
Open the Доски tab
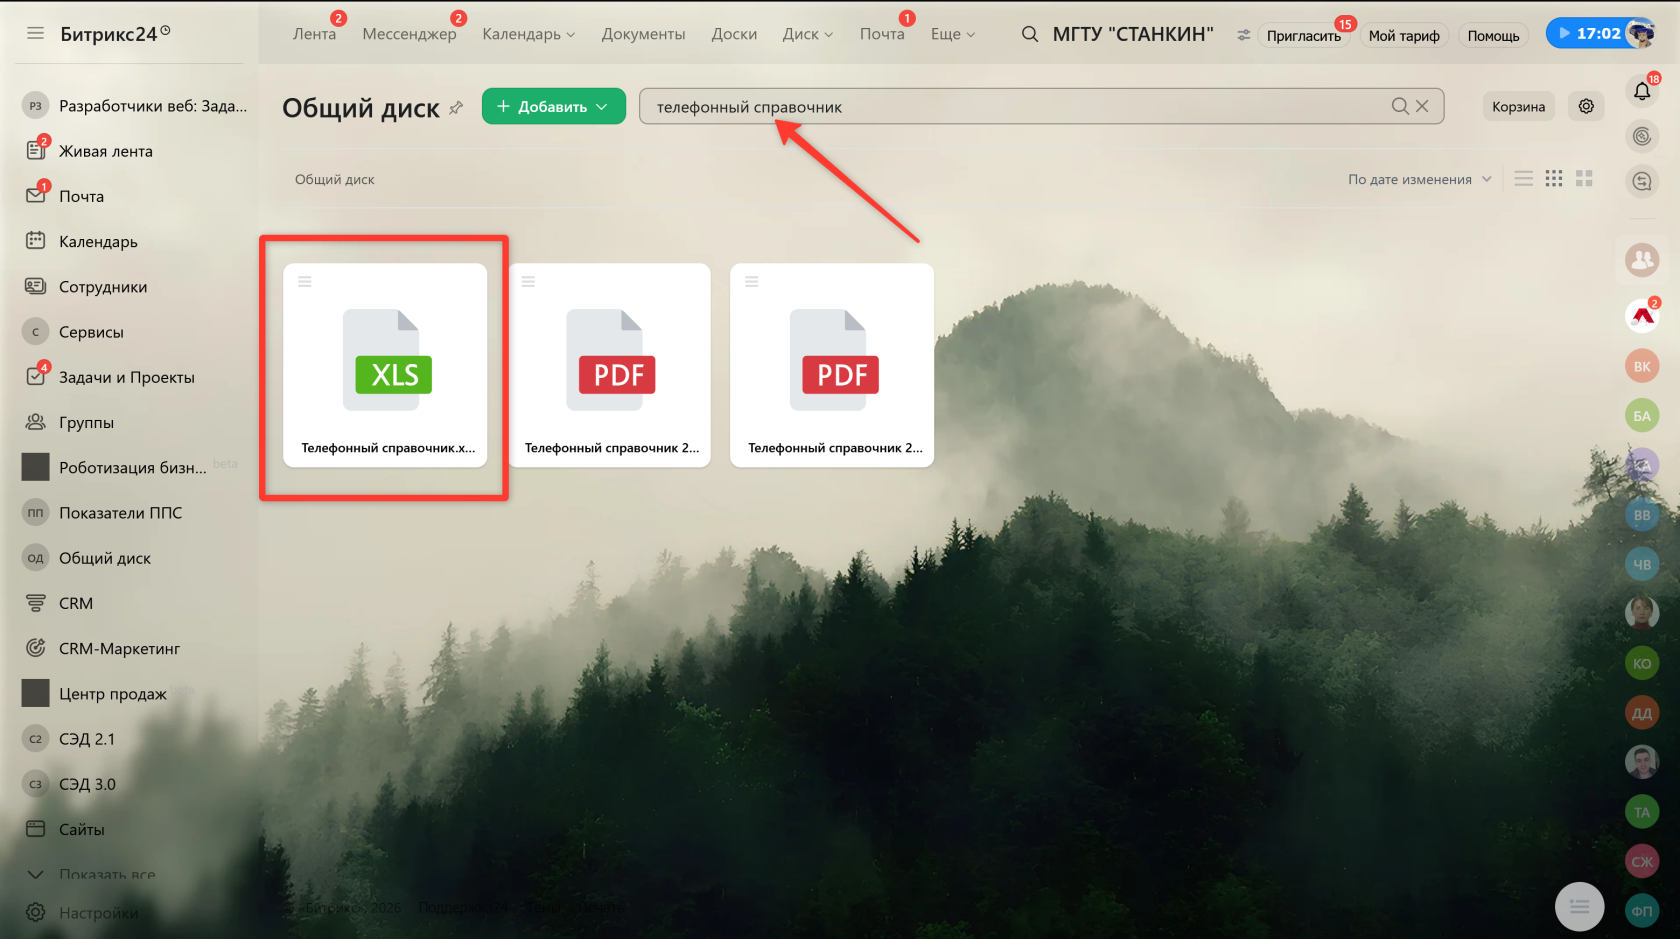pos(734,34)
